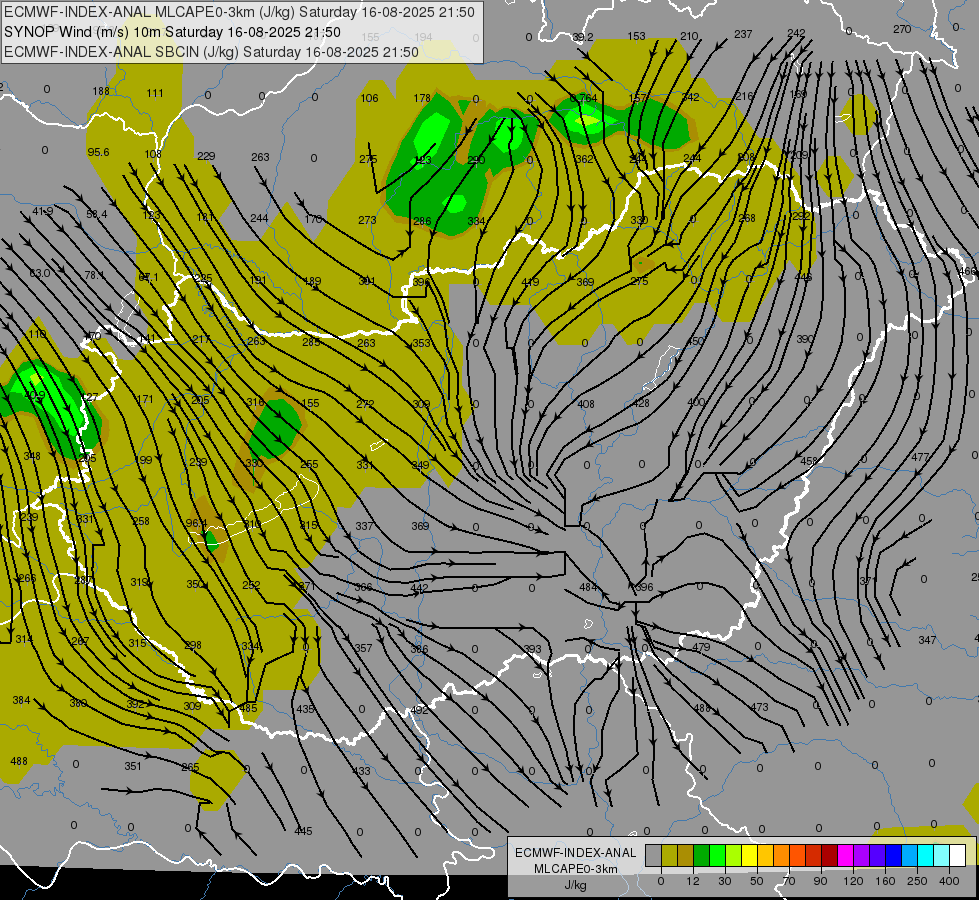979x900 pixels.
Task: Click the legend tick label 120
Action: pos(853,881)
